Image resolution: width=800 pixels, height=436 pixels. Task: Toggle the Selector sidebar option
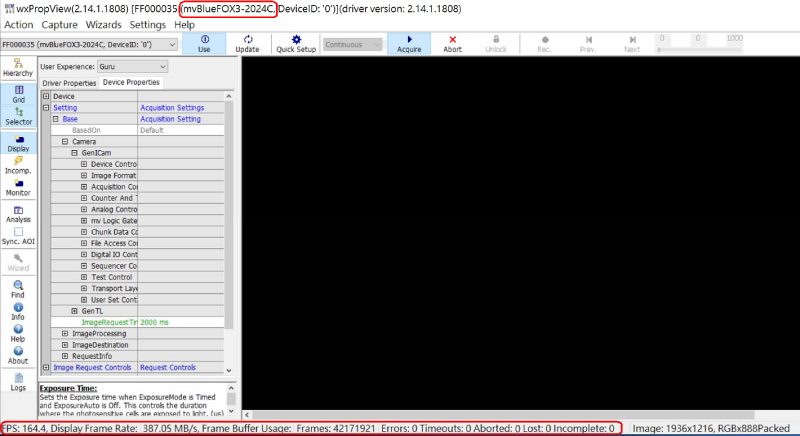[x=18, y=116]
